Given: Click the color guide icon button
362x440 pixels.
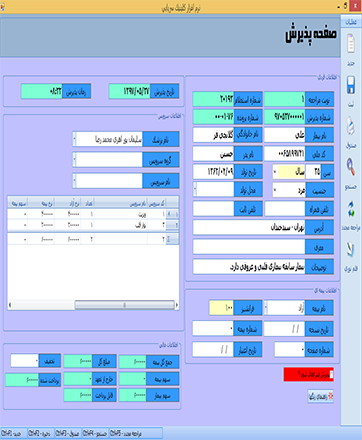Looking at the screenshot, I should tap(320, 396).
